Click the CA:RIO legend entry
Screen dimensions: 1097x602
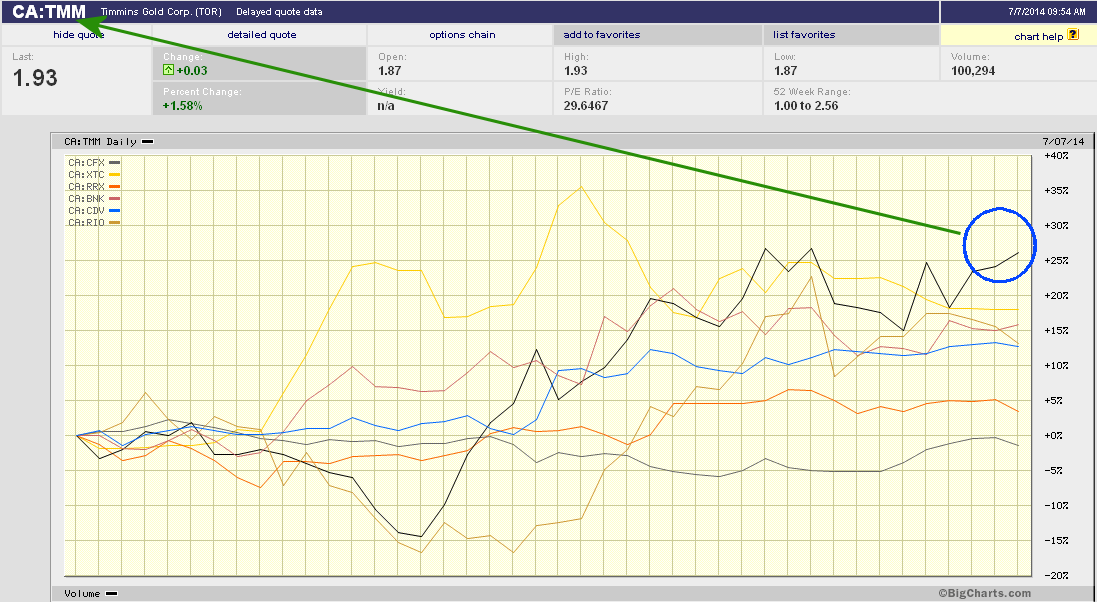(94, 223)
